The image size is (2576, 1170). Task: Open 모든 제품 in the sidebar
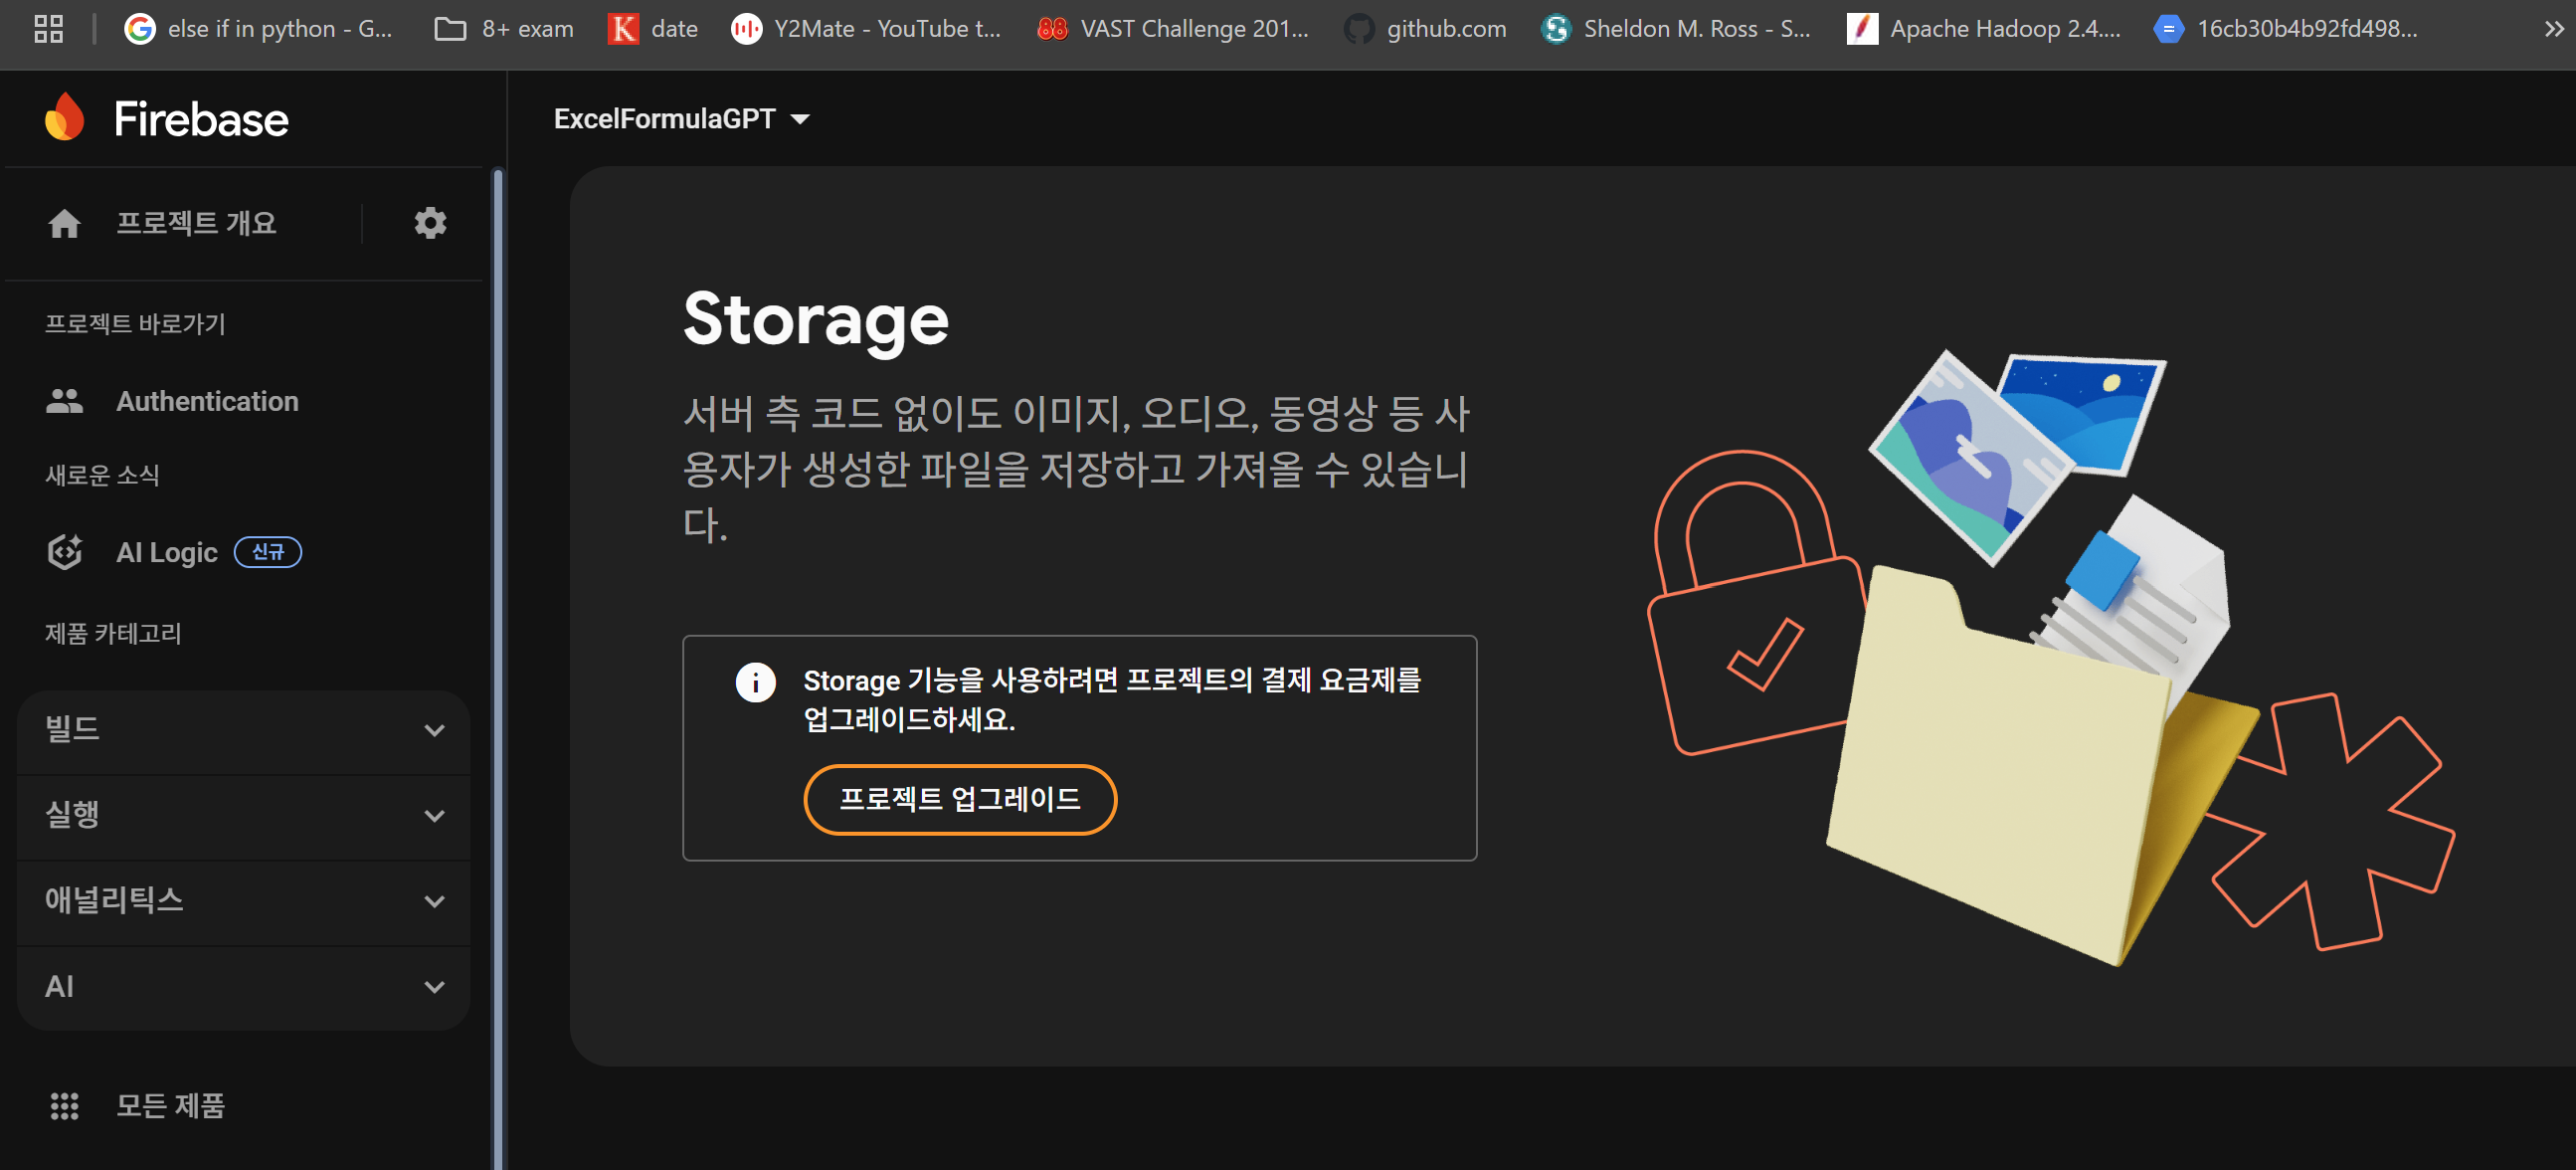tap(170, 1105)
